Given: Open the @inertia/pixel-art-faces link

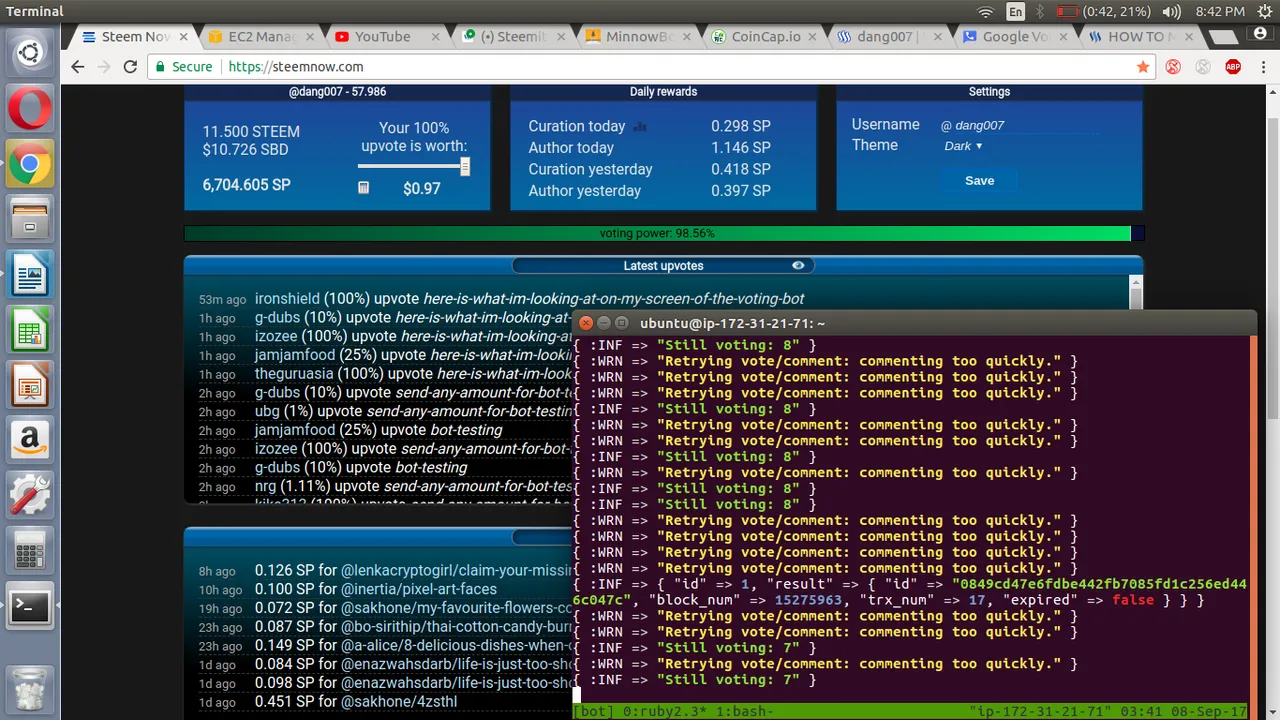Looking at the screenshot, I should click(419, 589).
